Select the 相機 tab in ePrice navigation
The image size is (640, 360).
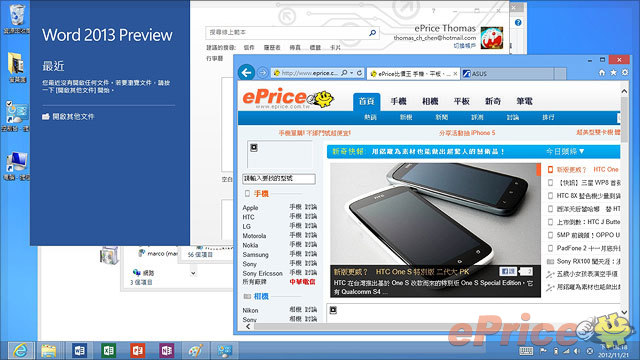(430, 101)
